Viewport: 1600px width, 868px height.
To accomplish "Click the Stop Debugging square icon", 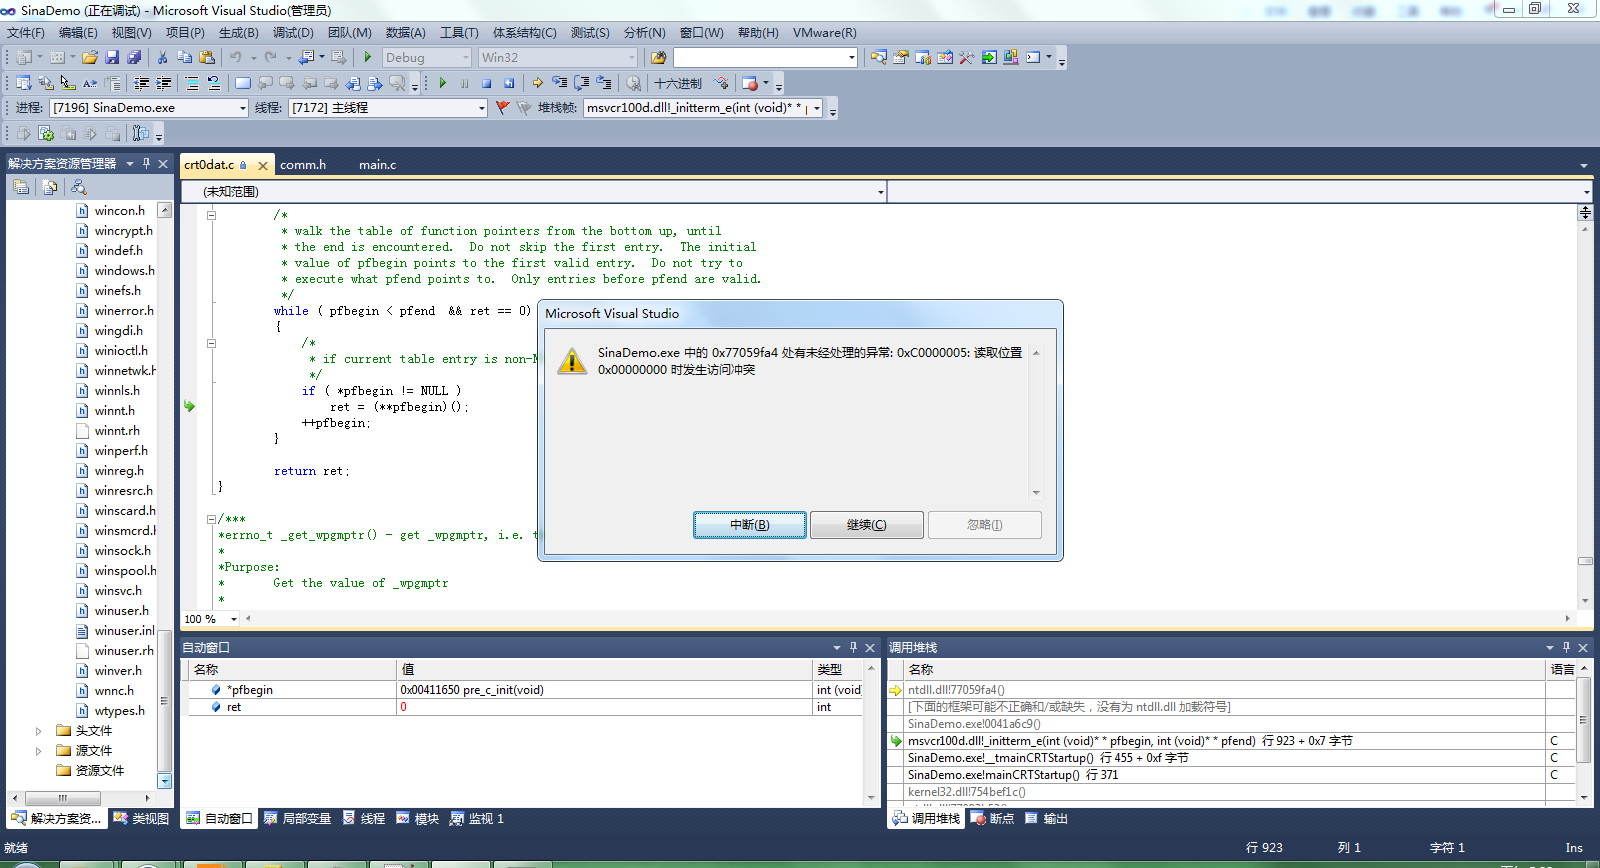I will click(x=487, y=84).
